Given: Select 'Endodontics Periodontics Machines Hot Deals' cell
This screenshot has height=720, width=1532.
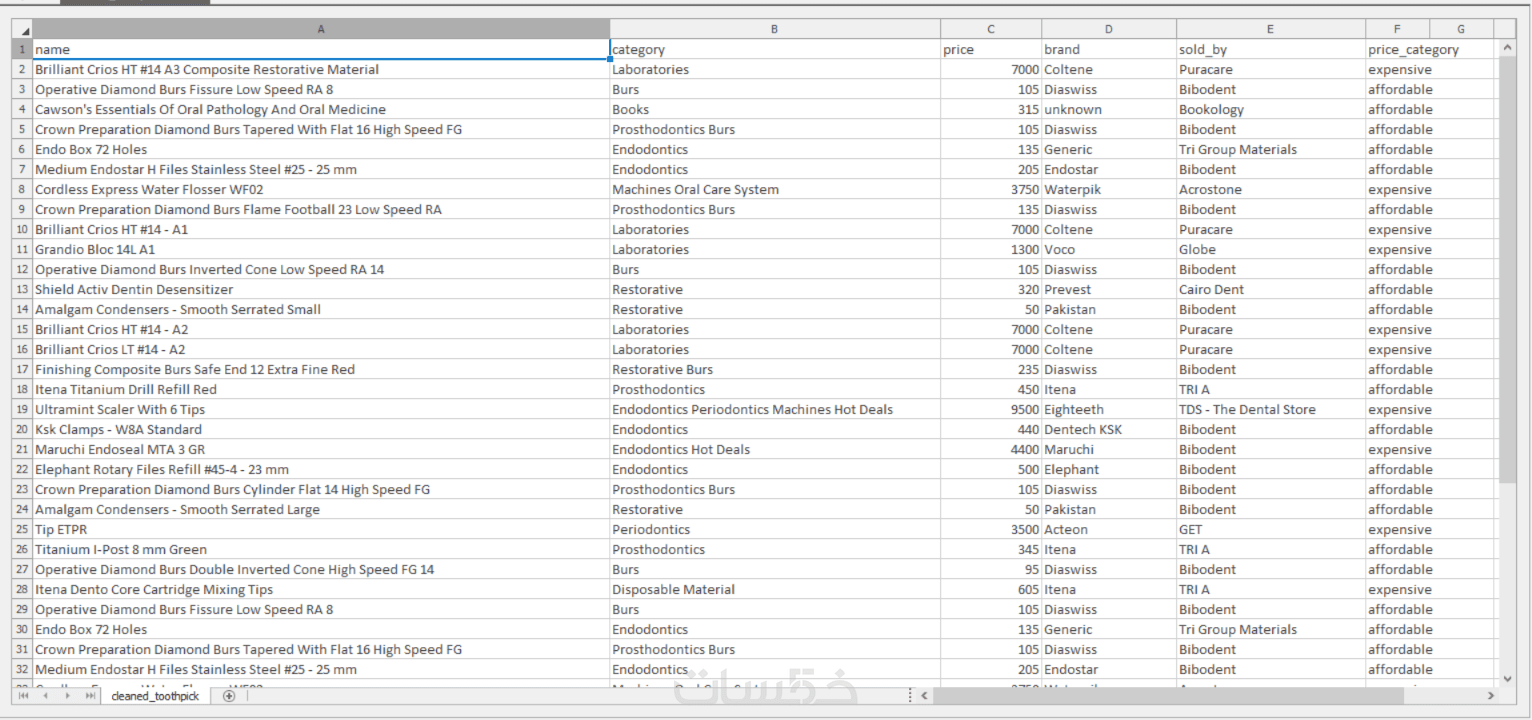Looking at the screenshot, I should 775,409.
